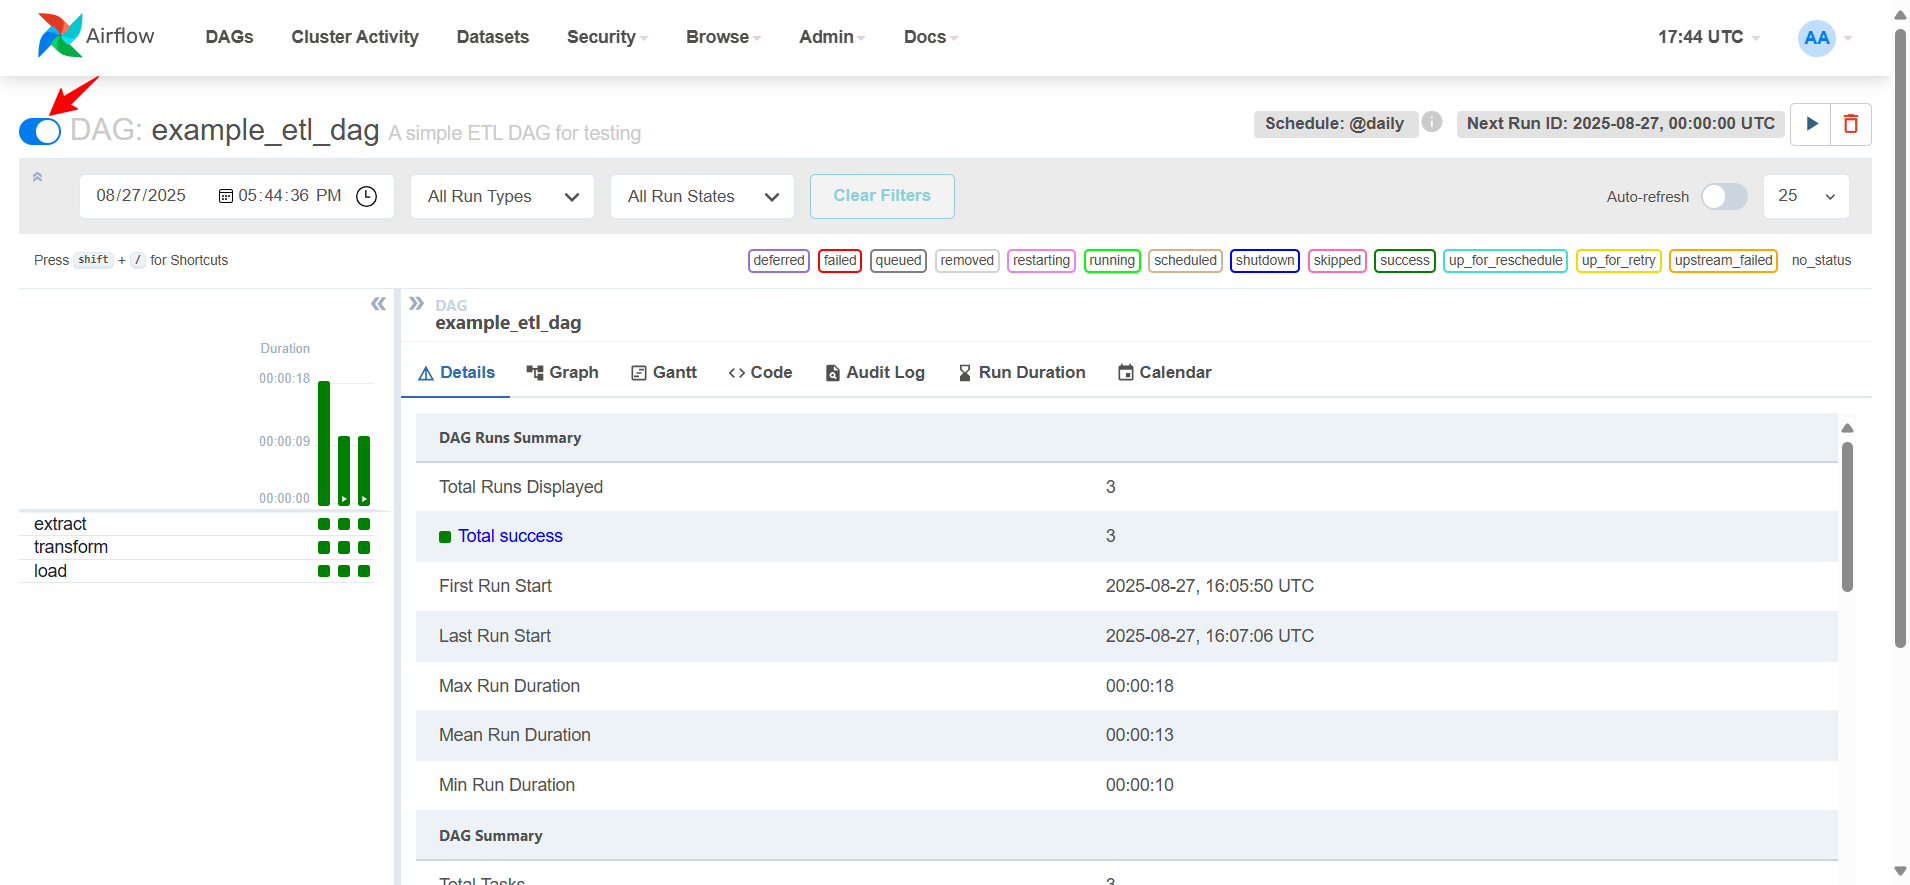Click the details panel scrollbar thumb
This screenshot has height=885, width=1910.
[x=1847, y=516]
